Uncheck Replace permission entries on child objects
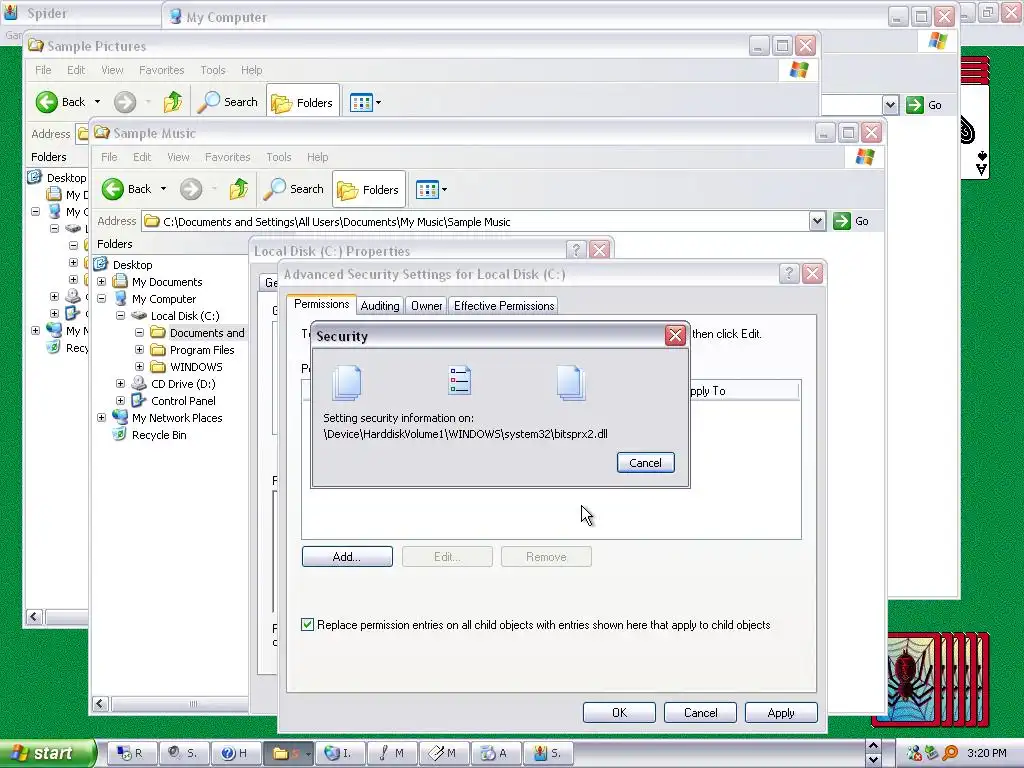 (307, 625)
